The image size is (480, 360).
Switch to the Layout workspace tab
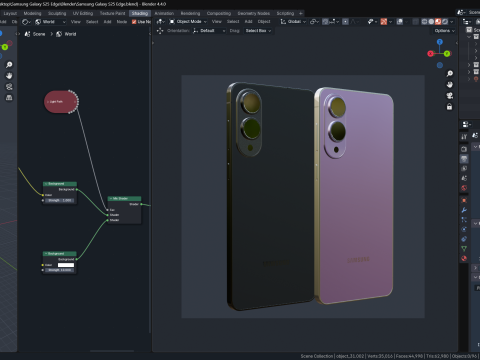pyautogui.click(x=10, y=13)
